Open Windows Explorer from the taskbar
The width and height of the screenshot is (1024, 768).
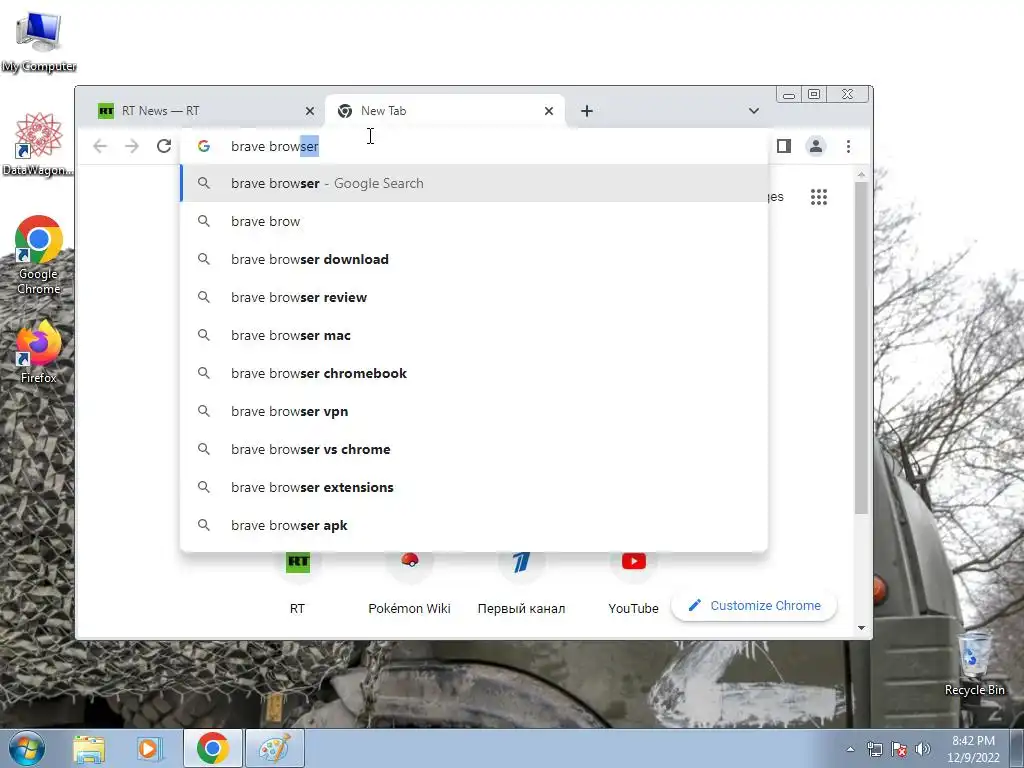coord(89,749)
